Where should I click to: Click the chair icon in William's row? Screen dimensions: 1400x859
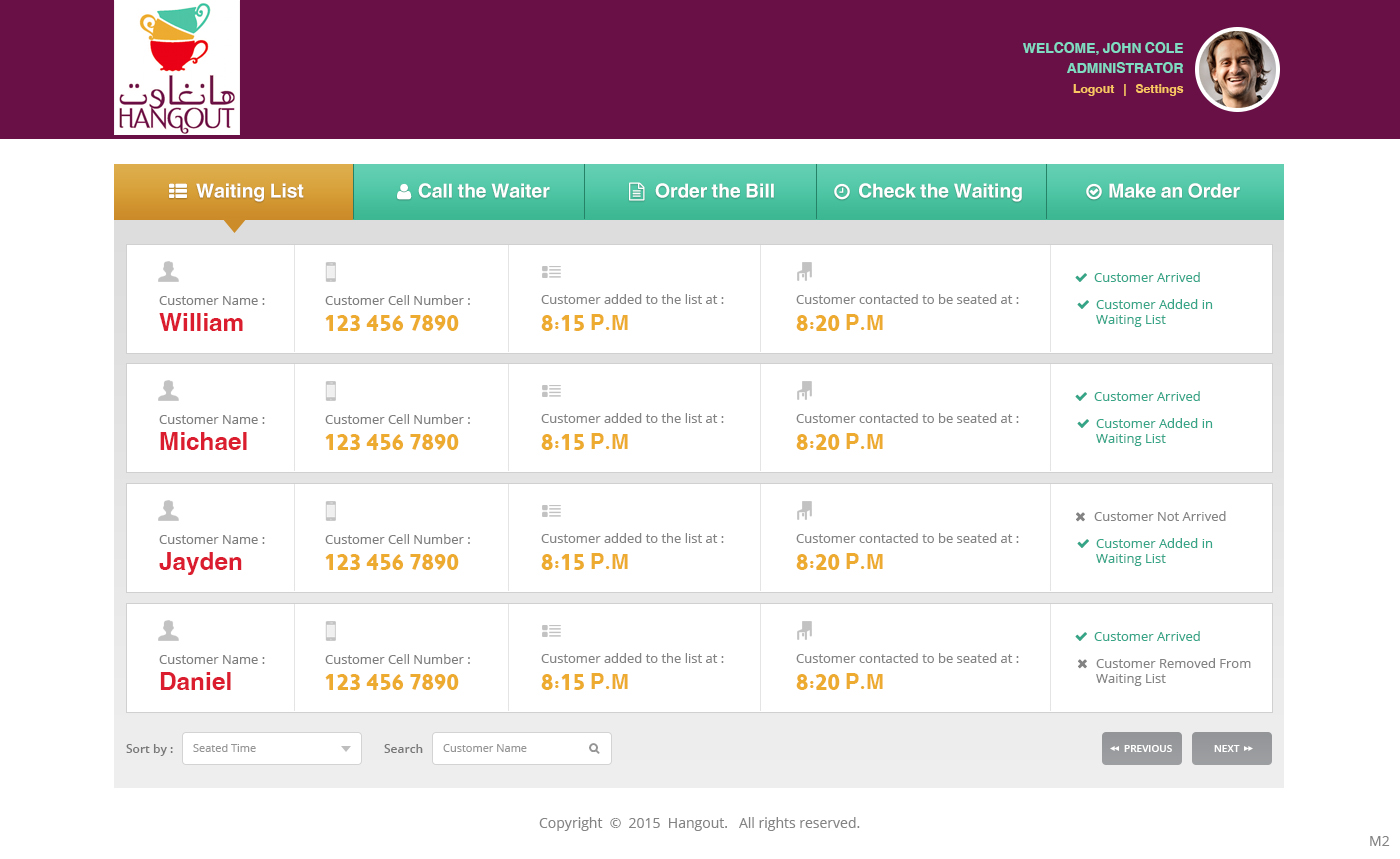tap(804, 271)
